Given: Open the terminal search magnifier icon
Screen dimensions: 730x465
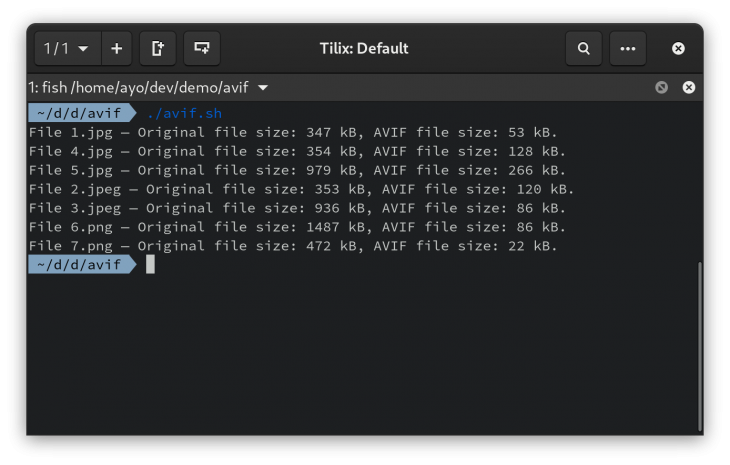Looking at the screenshot, I should [583, 48].
